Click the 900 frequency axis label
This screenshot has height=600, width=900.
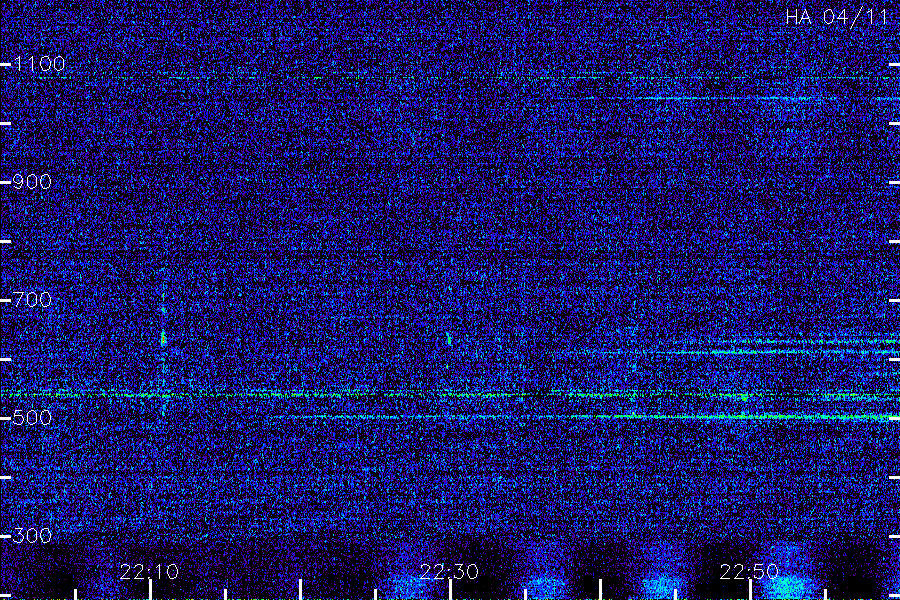pyautogui.click(x=32, y=182)
